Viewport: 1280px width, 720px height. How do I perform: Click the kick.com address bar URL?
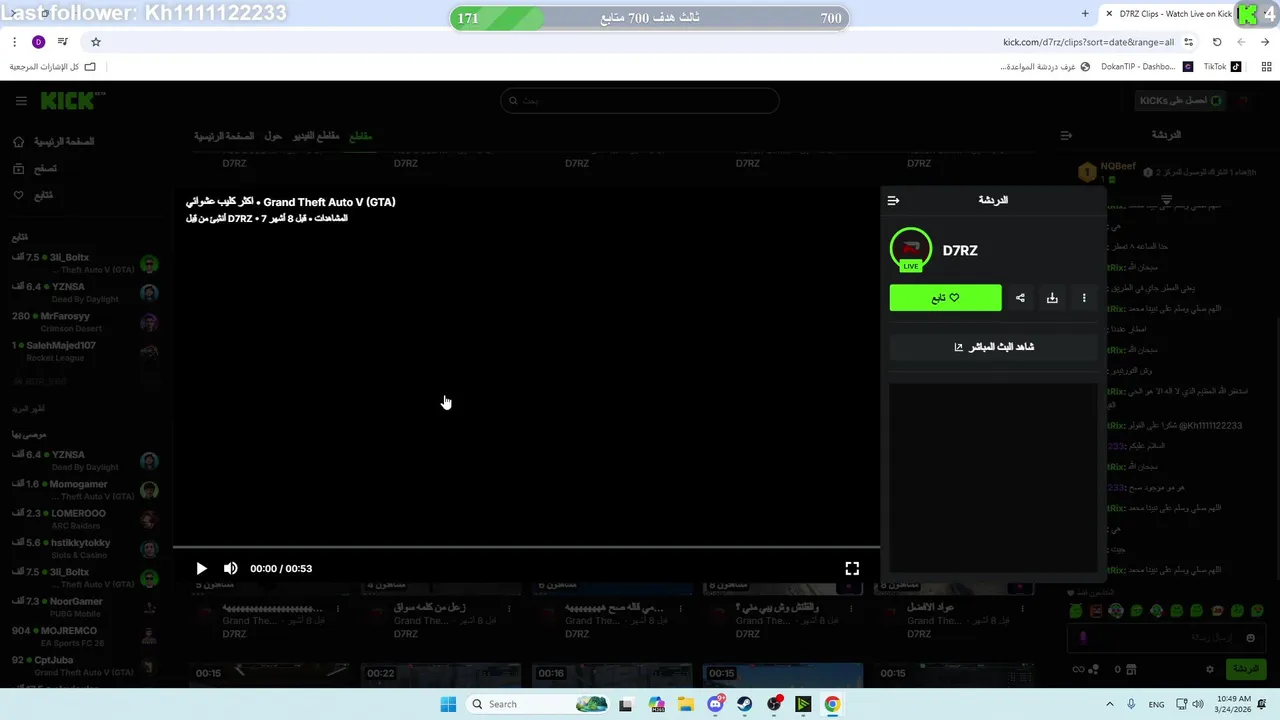[1088, 42]
